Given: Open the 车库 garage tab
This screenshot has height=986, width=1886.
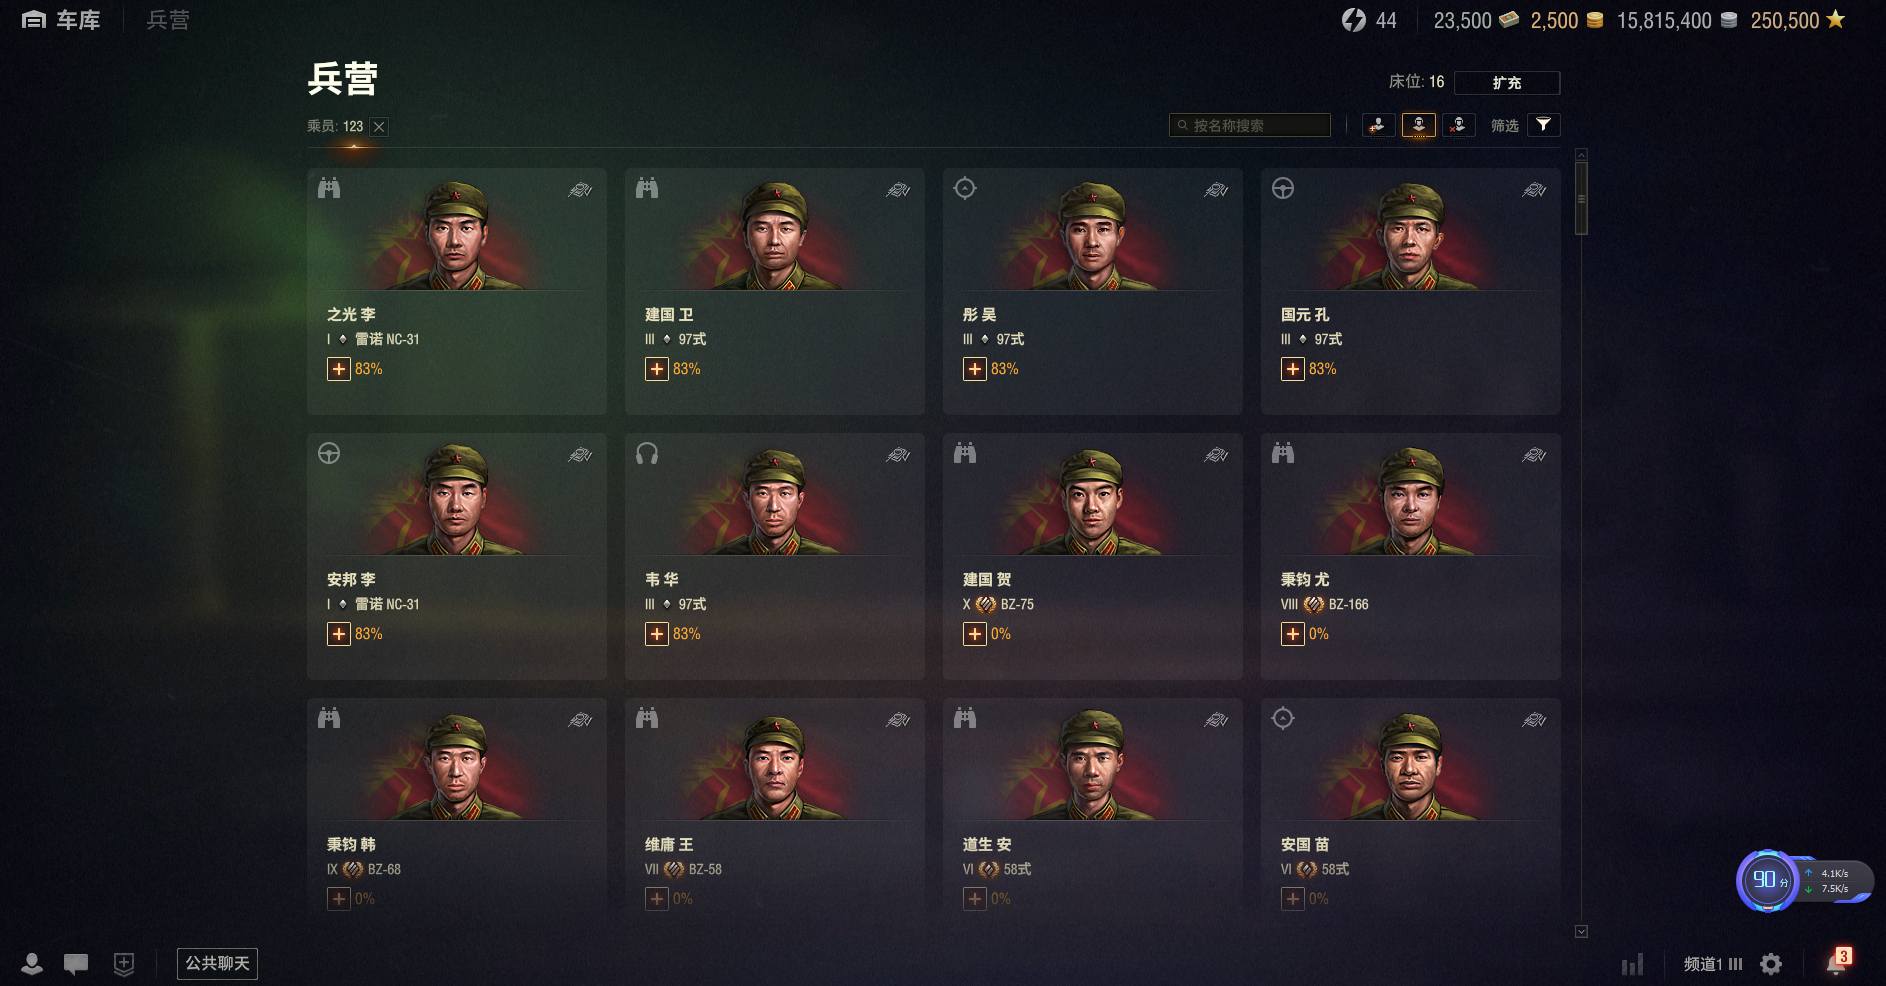Looking at the screenshot, I should click(x=61, y=20).
